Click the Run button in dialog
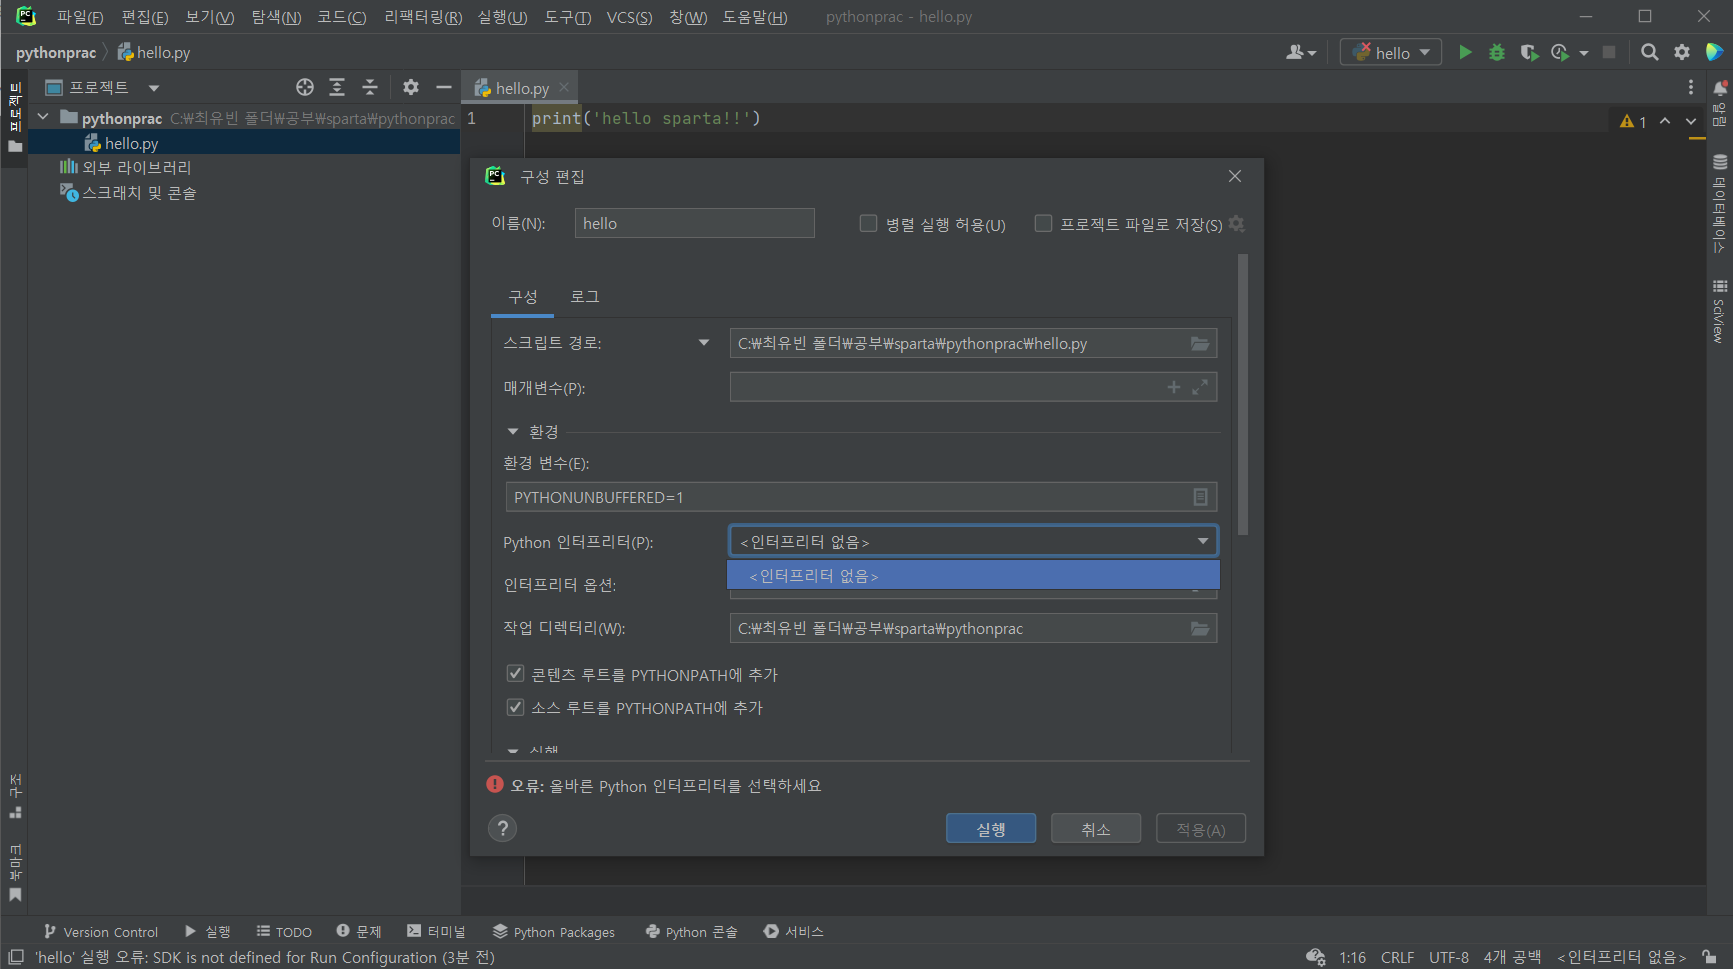The height and width of the screenshot is (969, 1733). [x=991, y=828]
